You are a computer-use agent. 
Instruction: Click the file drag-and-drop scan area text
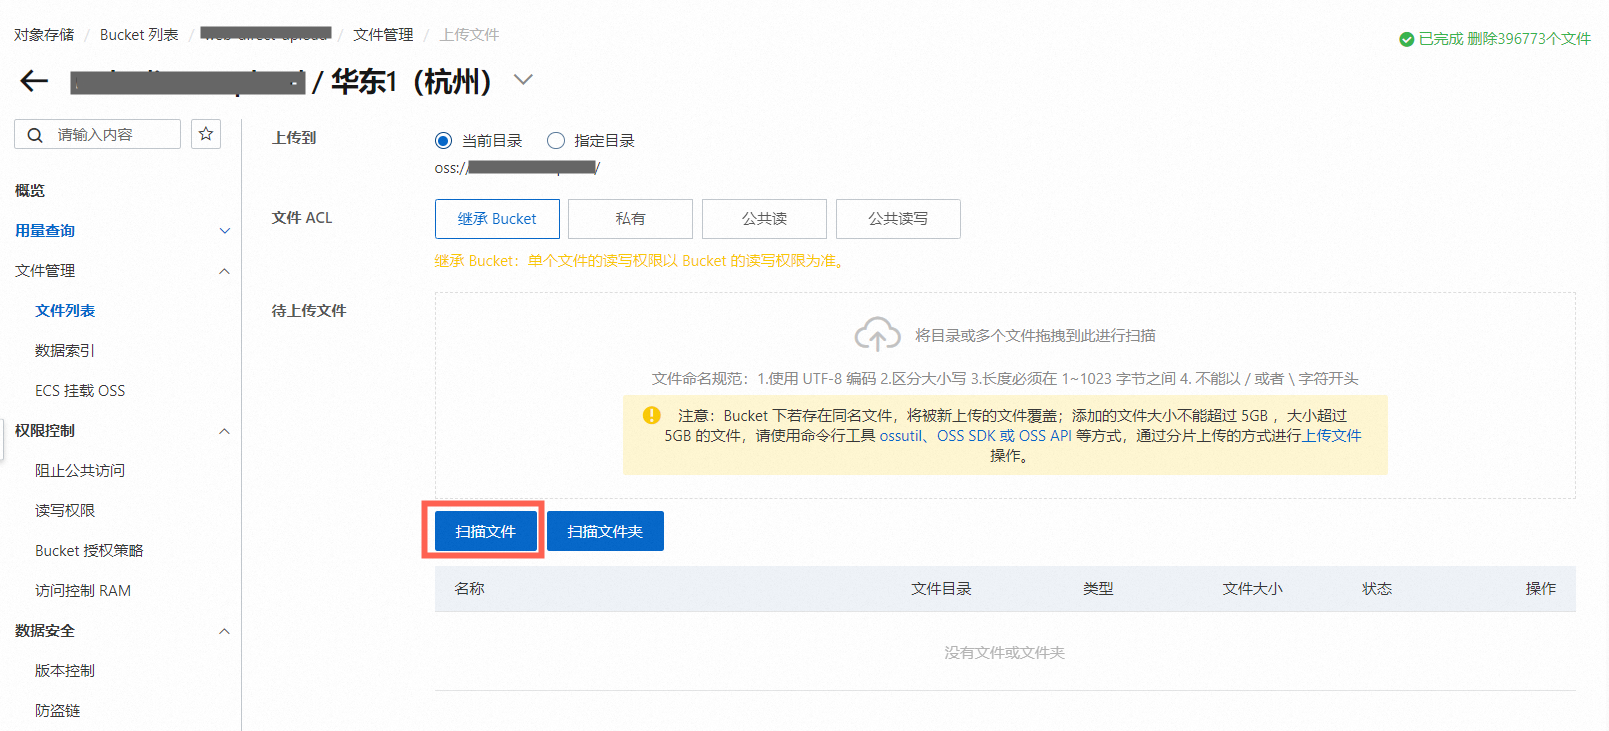tap(1035, 336)
